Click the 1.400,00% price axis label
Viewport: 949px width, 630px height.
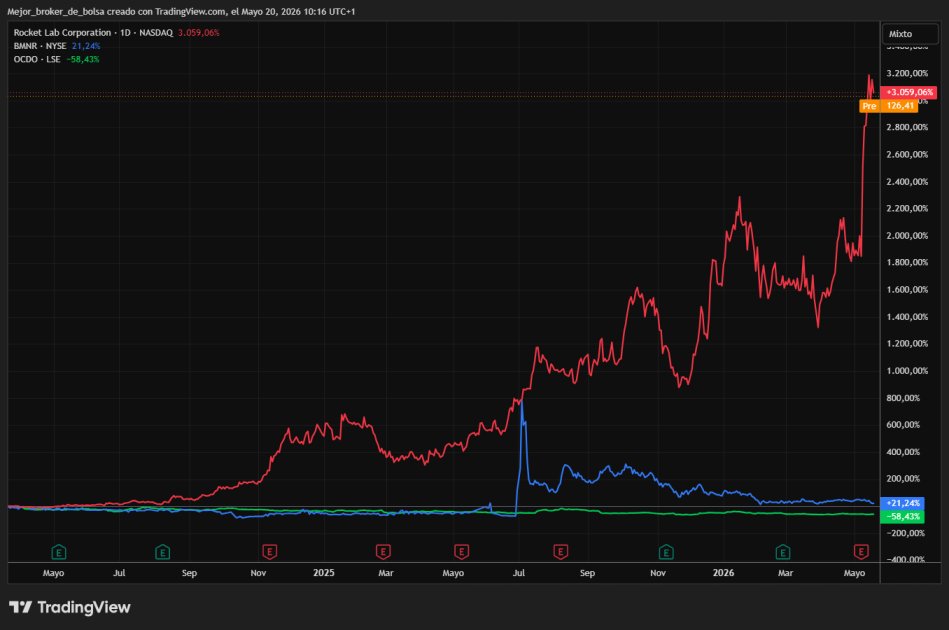pos(907,317)
